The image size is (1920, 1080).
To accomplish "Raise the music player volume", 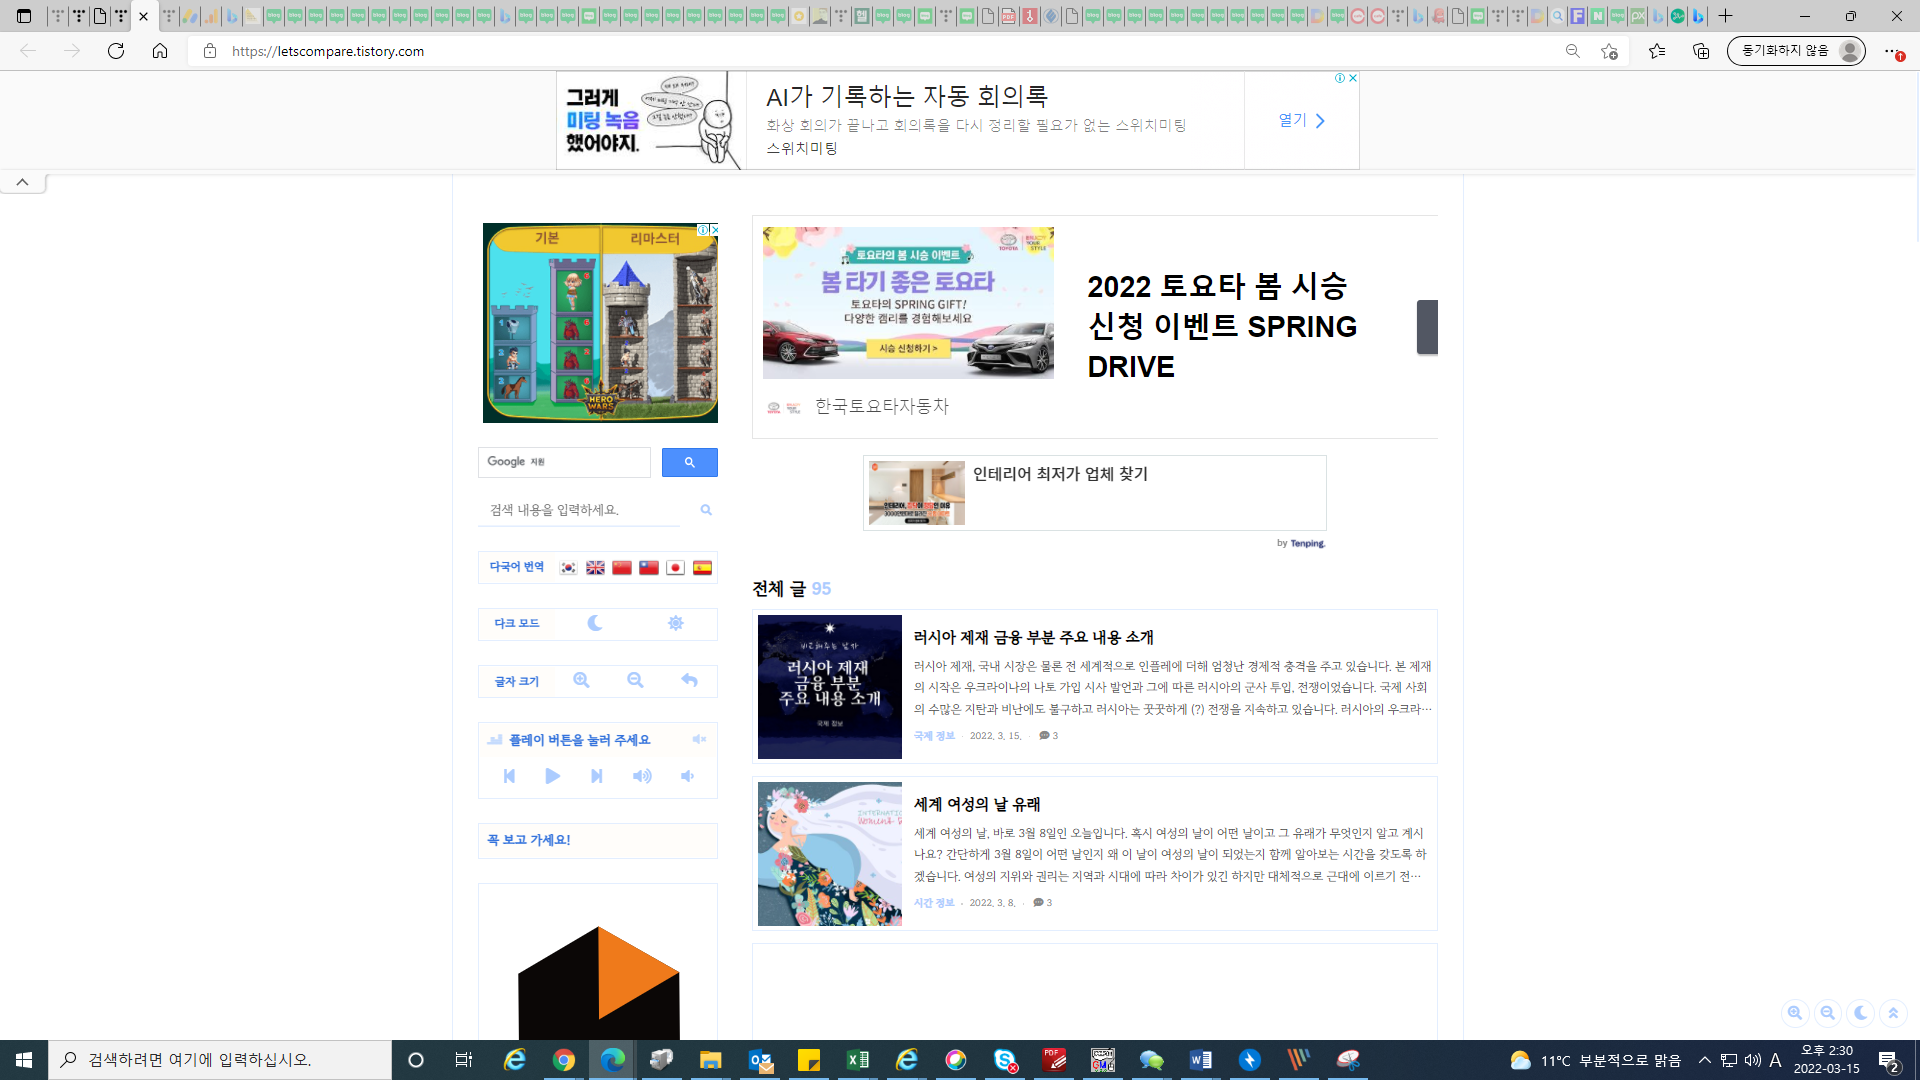I will click(x=642, y=776).
